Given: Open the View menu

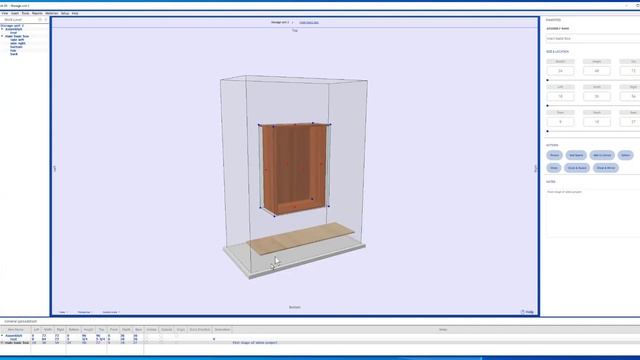Looking at the screenshot, I should tap(5, 13).
